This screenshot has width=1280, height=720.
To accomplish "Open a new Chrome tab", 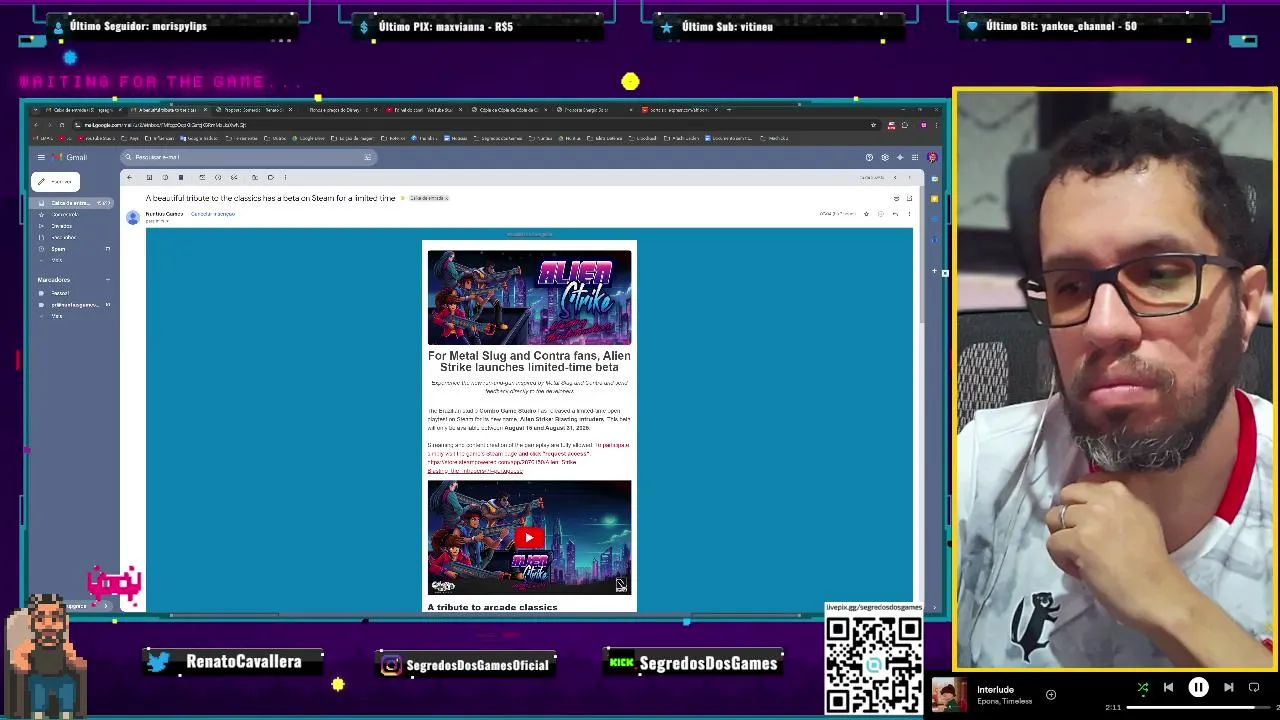I will tap(729, 110).
